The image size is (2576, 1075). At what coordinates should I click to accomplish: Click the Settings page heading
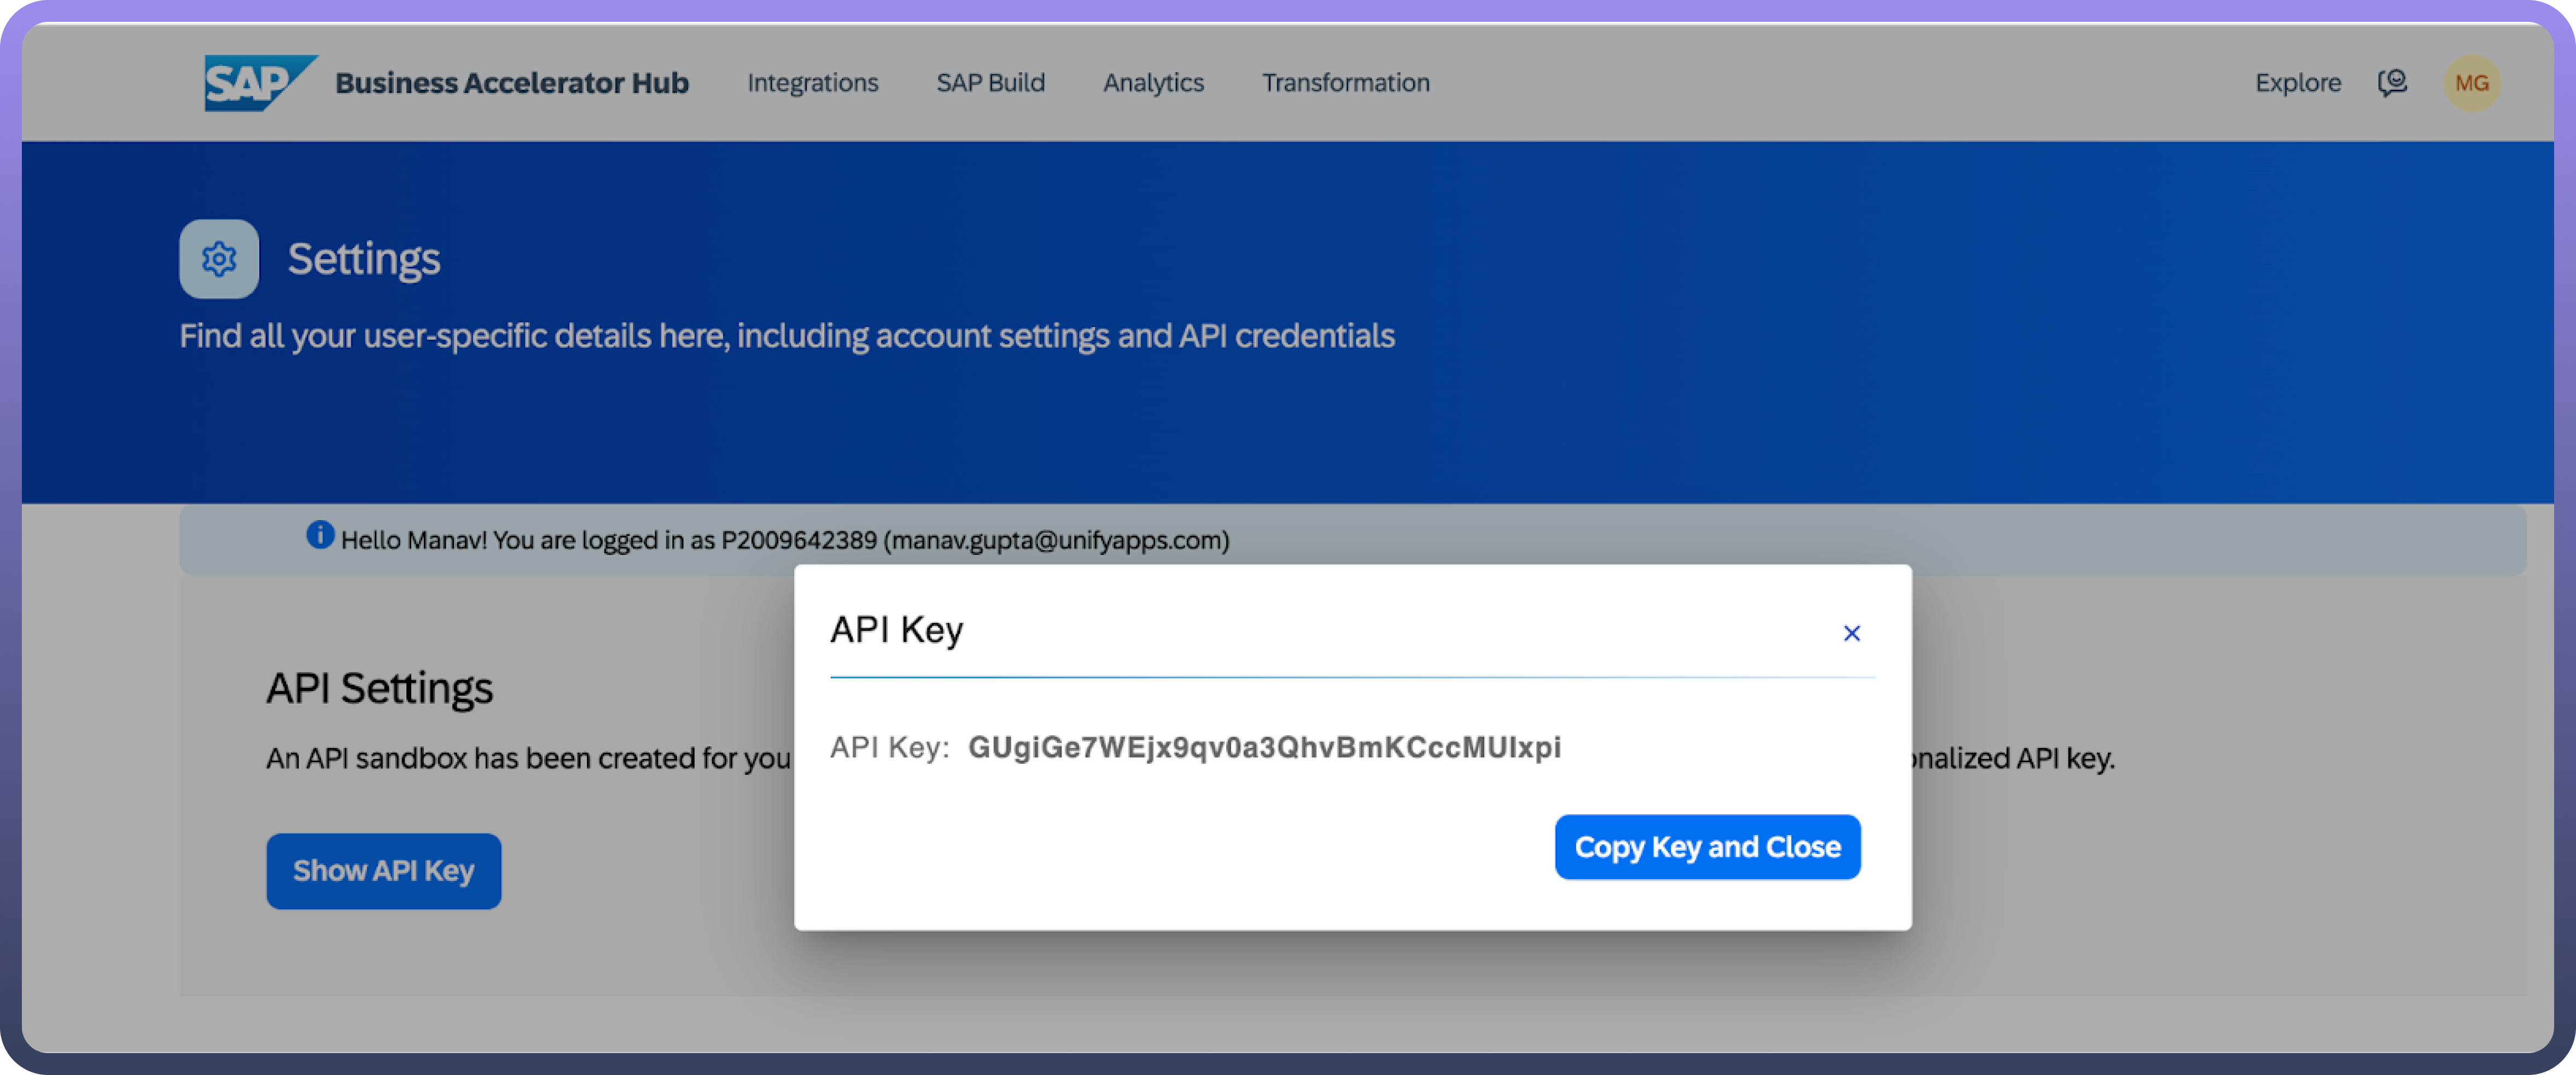[364, 259]
